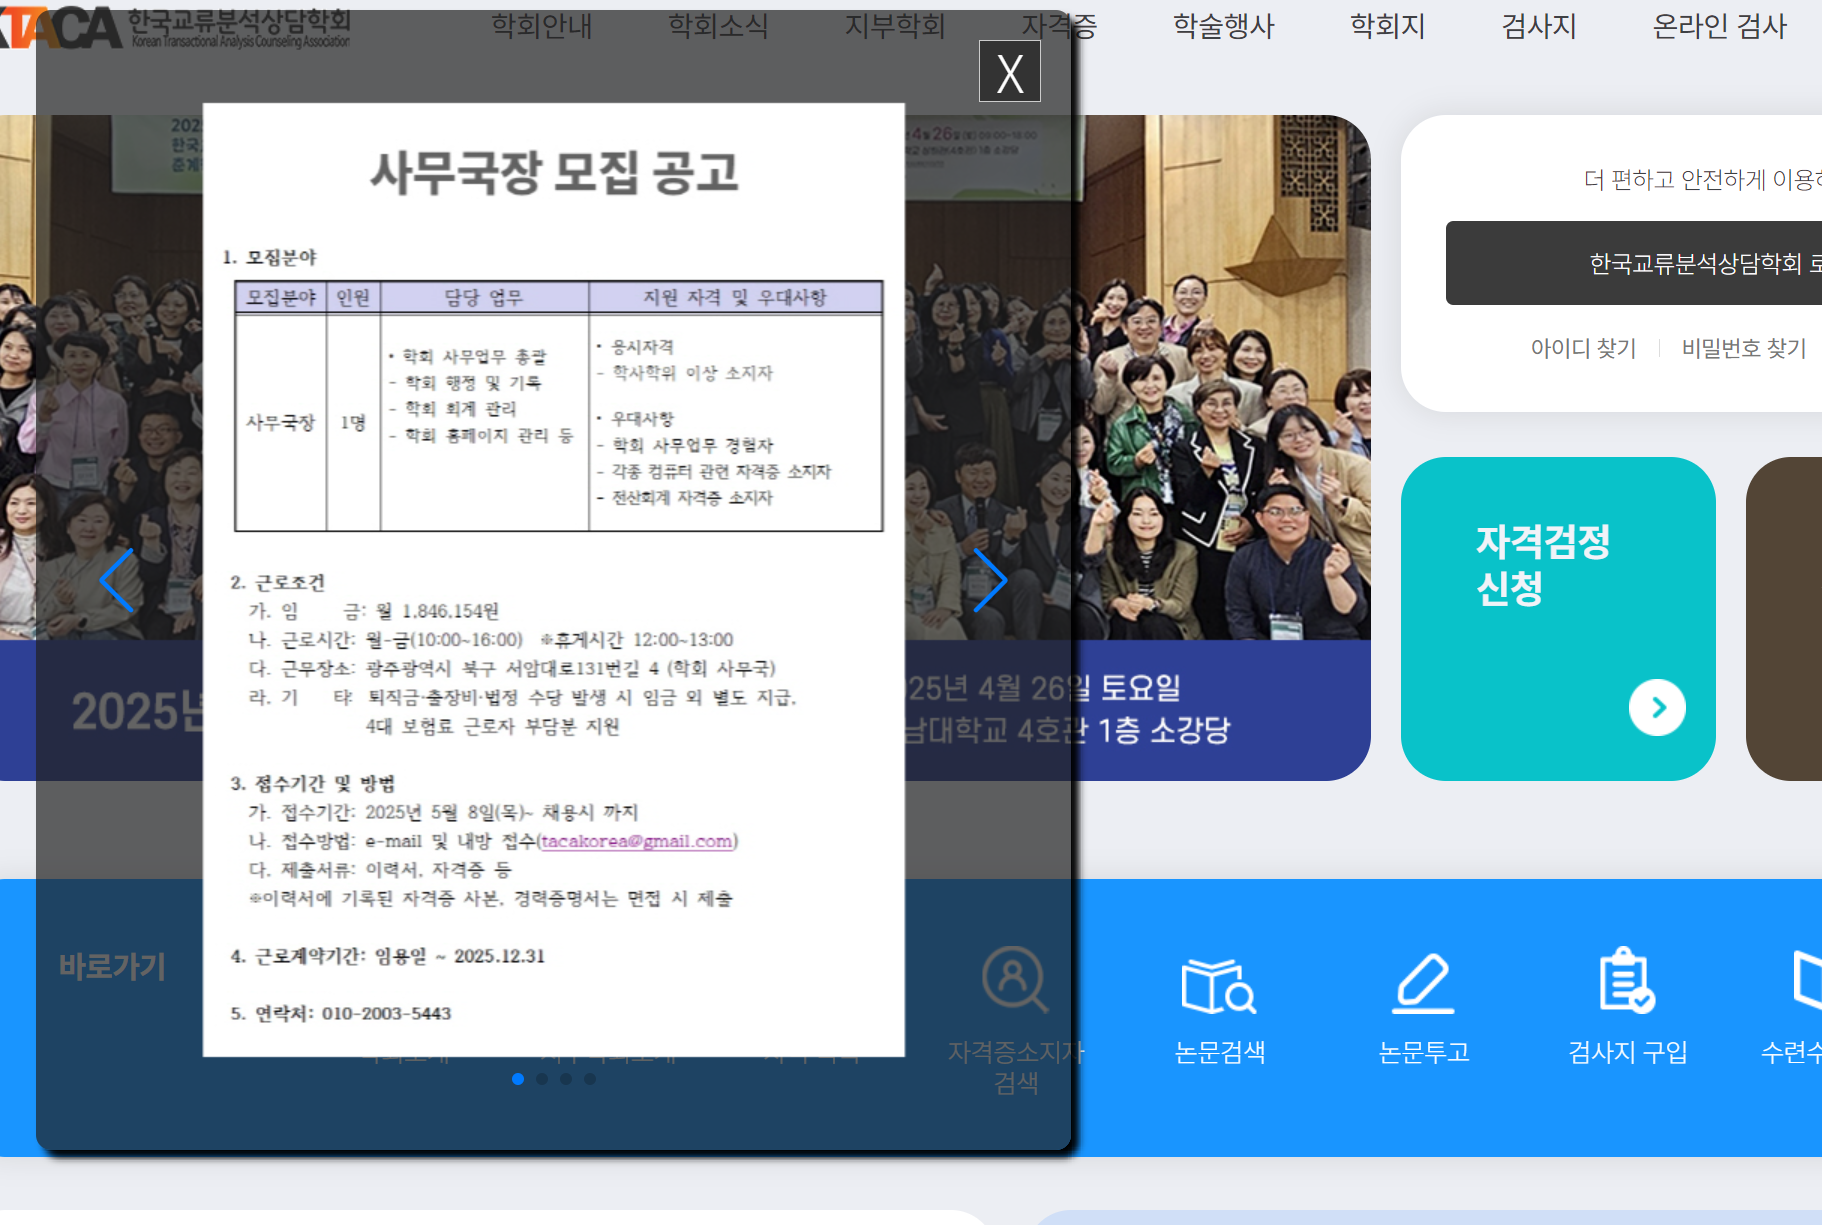Click the KTACA association logo

pos(175,28)
